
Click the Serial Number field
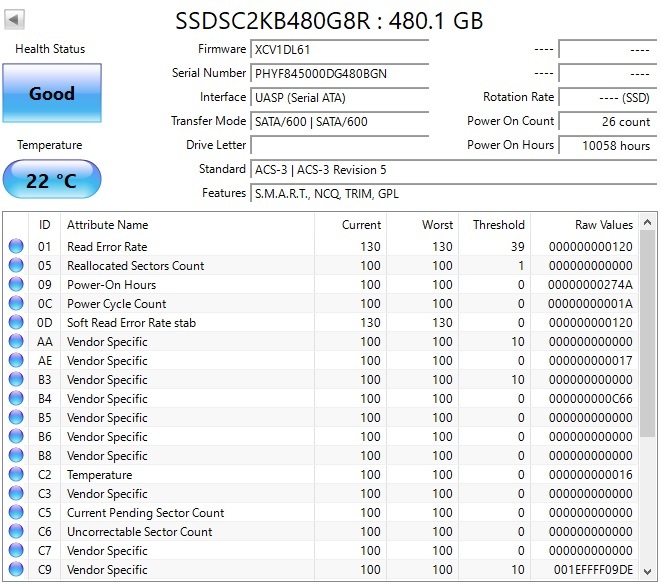[x=340, y=74]
